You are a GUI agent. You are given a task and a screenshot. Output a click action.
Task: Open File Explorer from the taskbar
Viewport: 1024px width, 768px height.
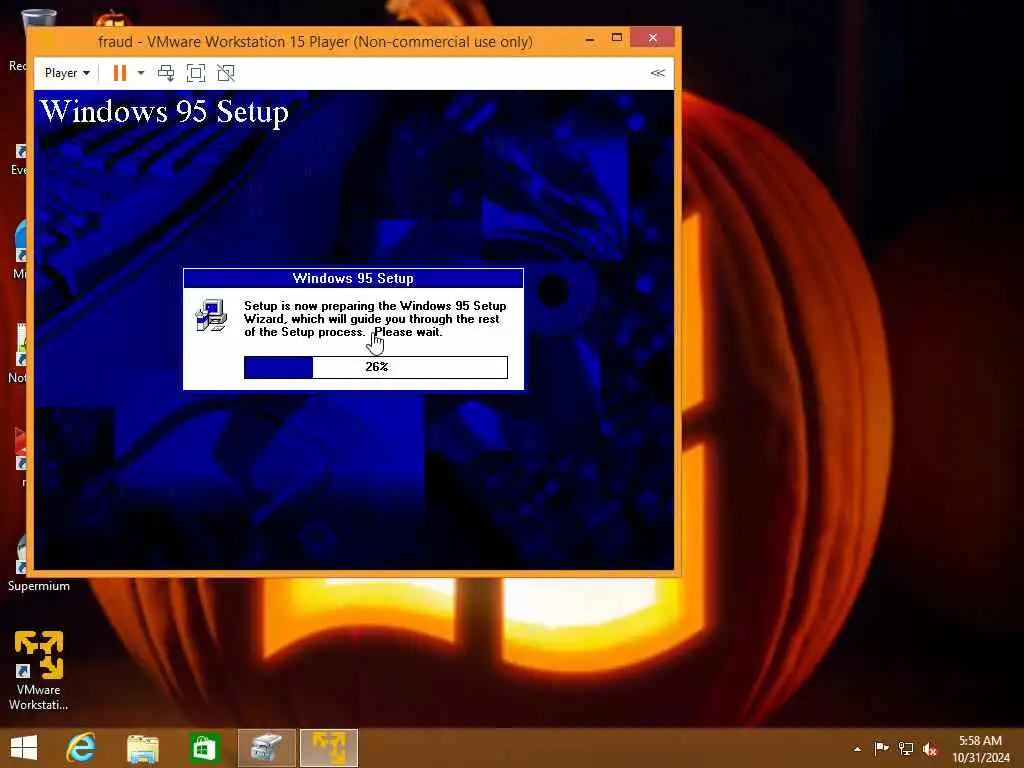(x=143, y=748)
